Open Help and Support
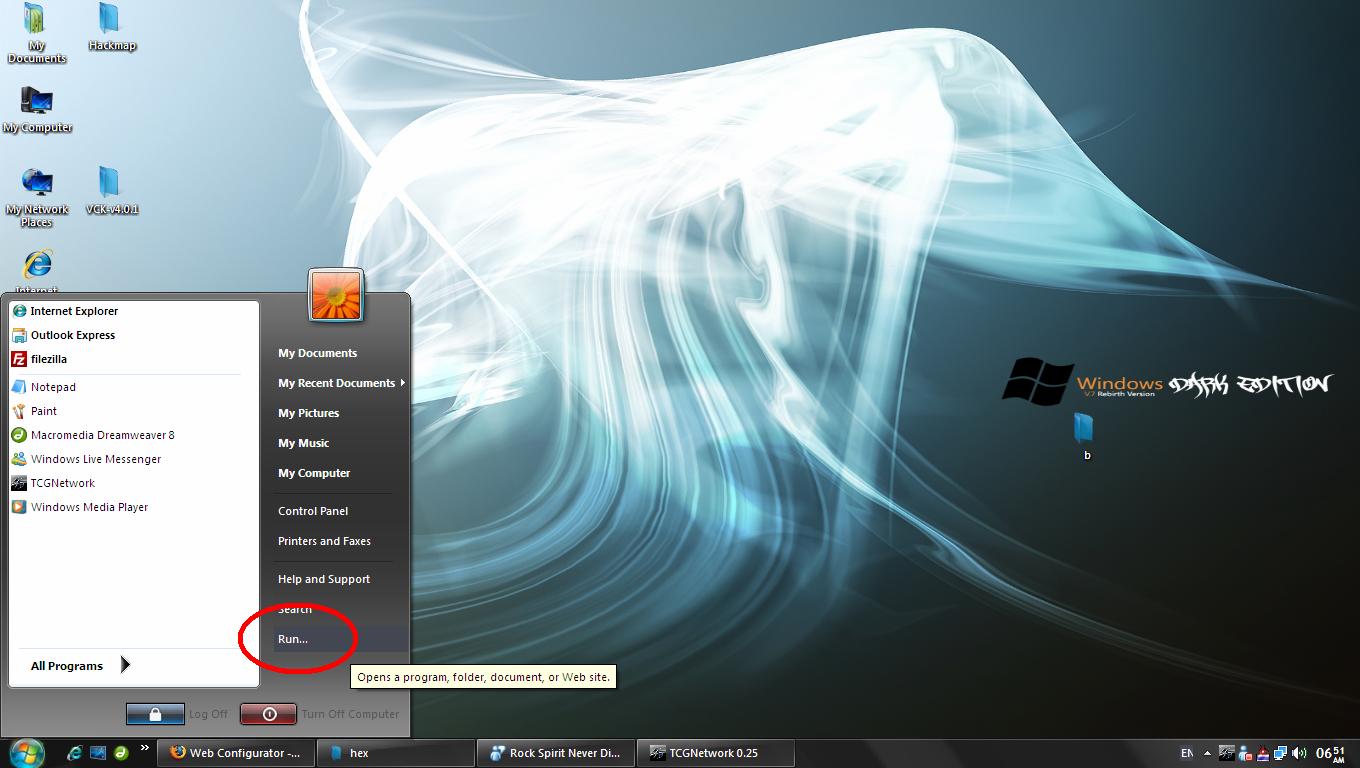 324,579
